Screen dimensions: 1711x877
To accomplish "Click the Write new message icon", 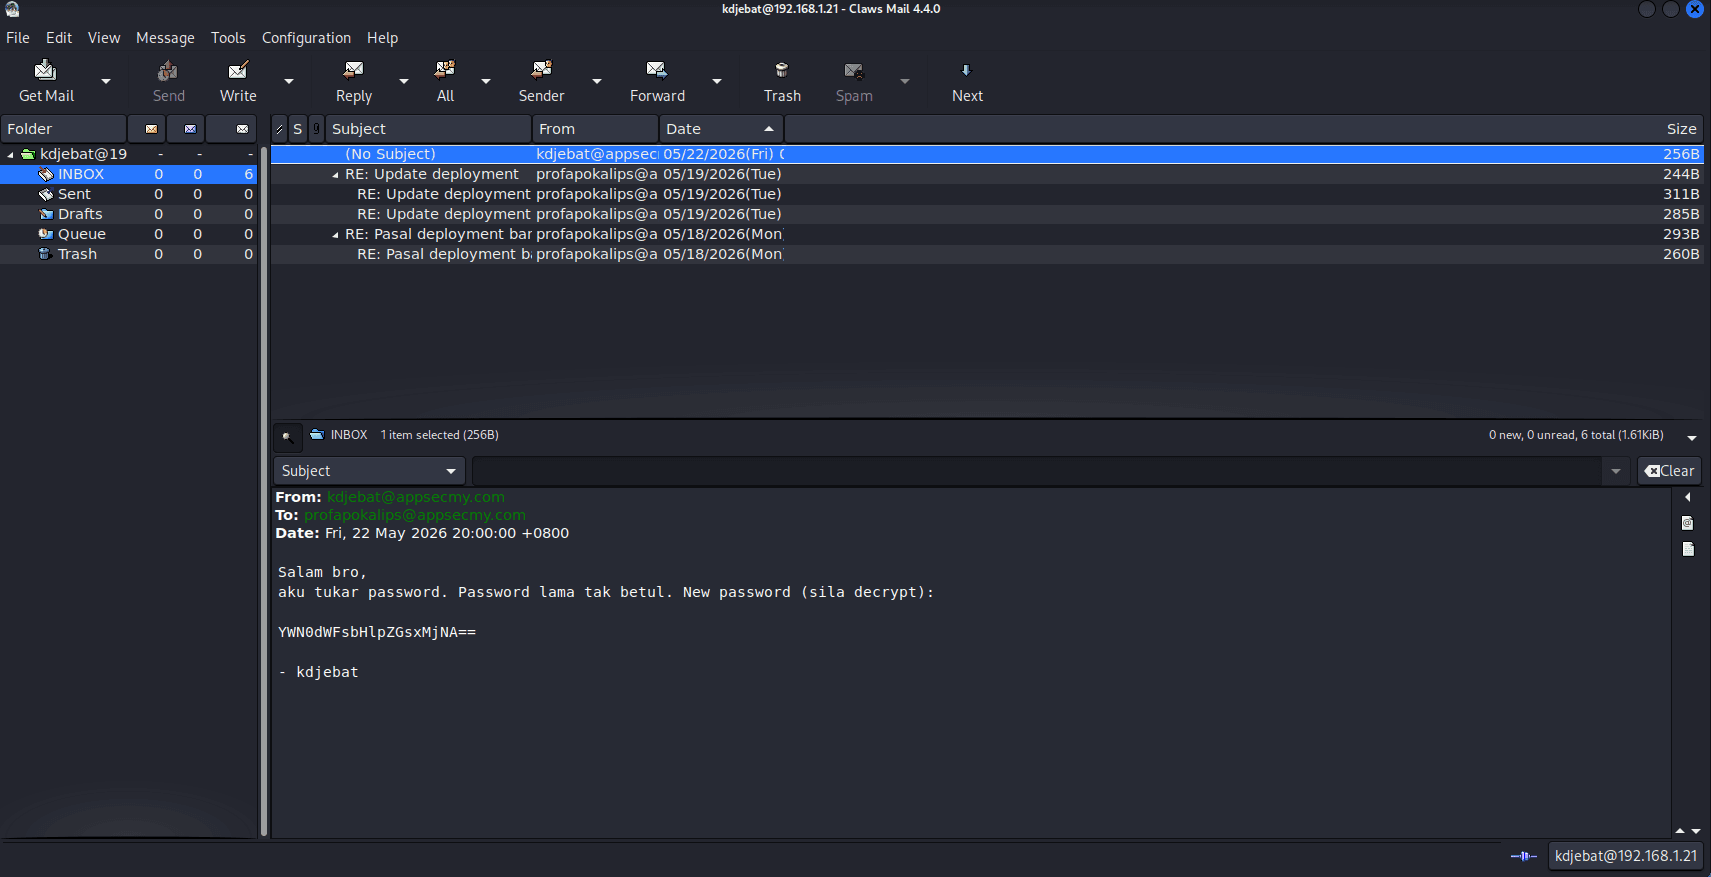I will [x=238, y=70].
